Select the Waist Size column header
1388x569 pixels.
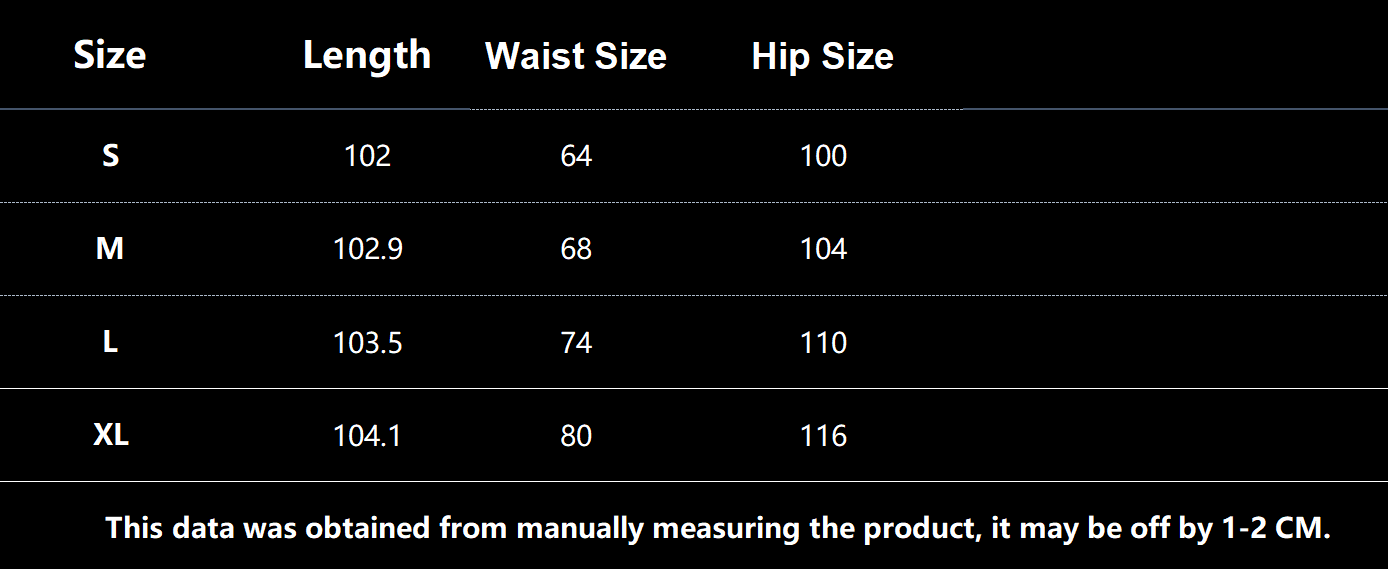pyautogui.click(x=576, y=56)
